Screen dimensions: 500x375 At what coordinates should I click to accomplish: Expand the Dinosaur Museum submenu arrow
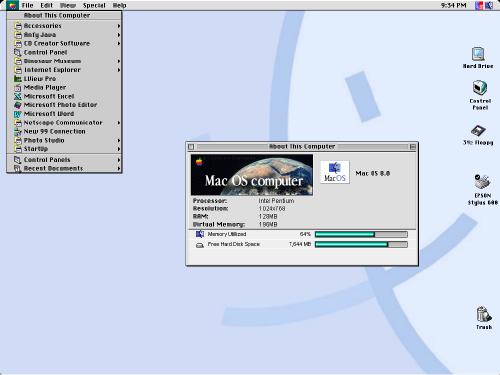[119, 61]
